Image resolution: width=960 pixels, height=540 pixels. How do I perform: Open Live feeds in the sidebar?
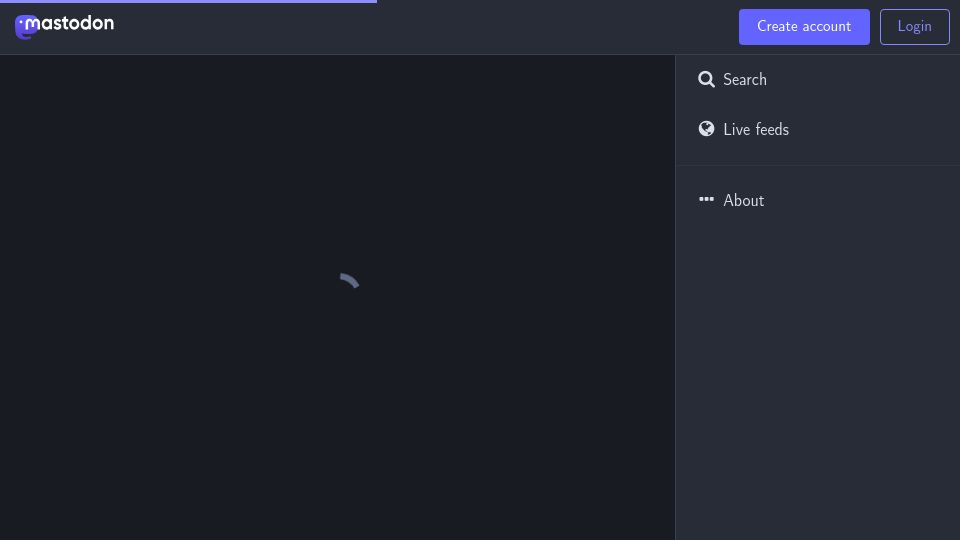[x=817, y=129]
